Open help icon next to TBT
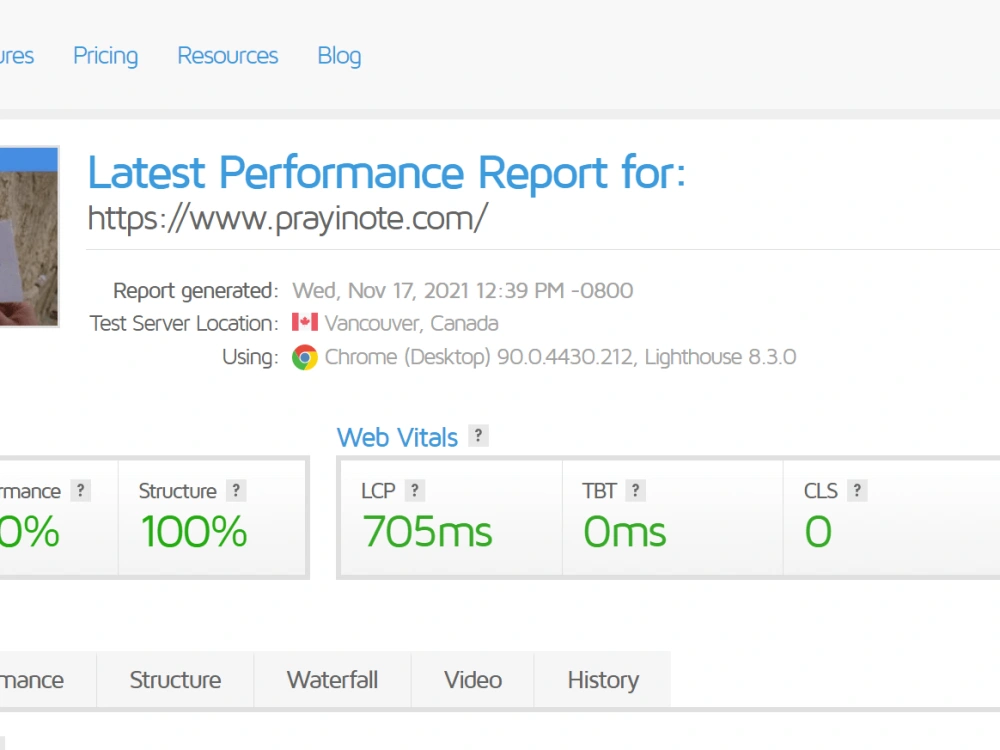1000x750 pixels. (x=636, y=490)
